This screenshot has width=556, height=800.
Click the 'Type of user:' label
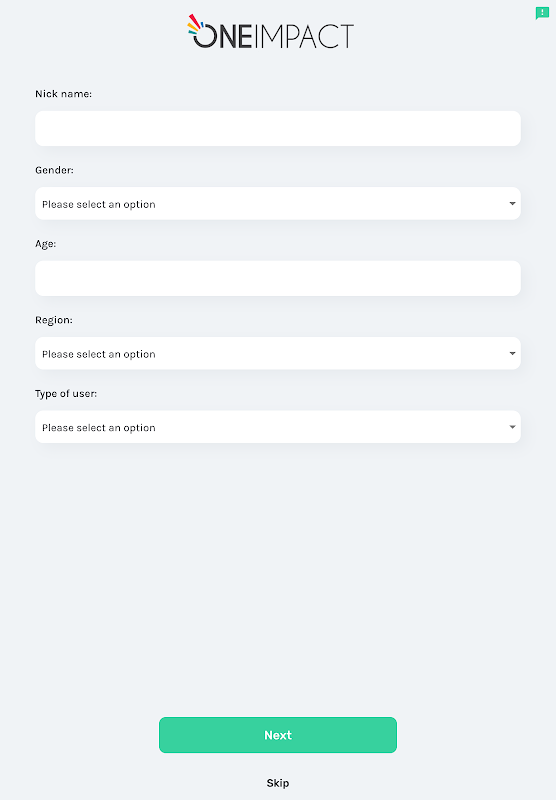66,394
